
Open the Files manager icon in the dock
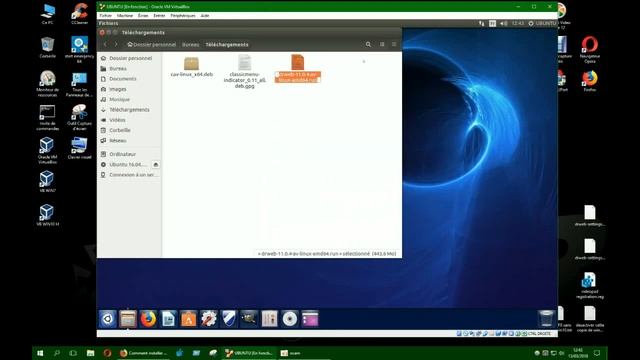(x=128, y=319)
